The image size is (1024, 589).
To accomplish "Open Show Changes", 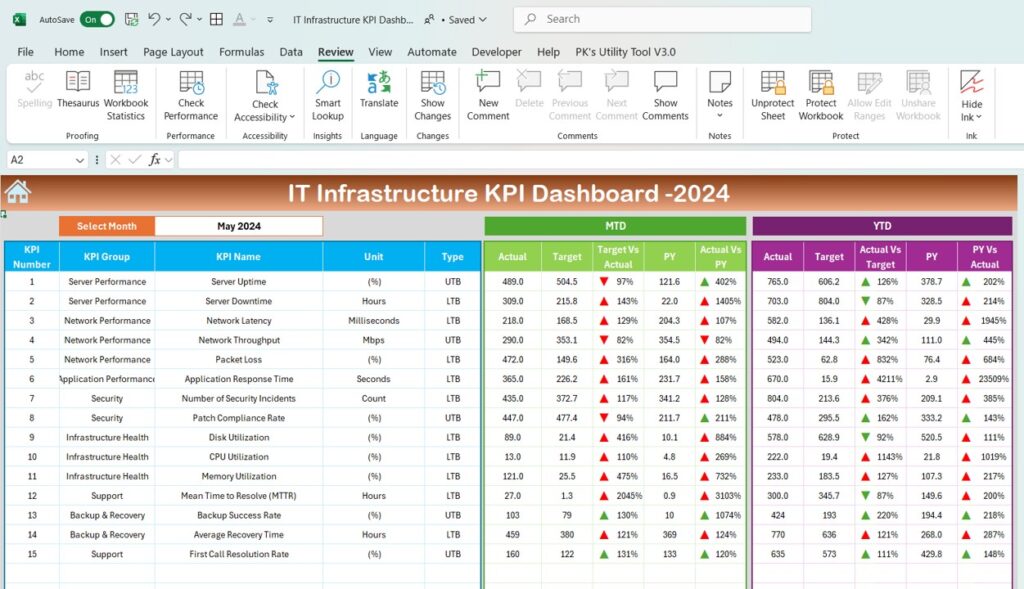I will click(432, 95).
